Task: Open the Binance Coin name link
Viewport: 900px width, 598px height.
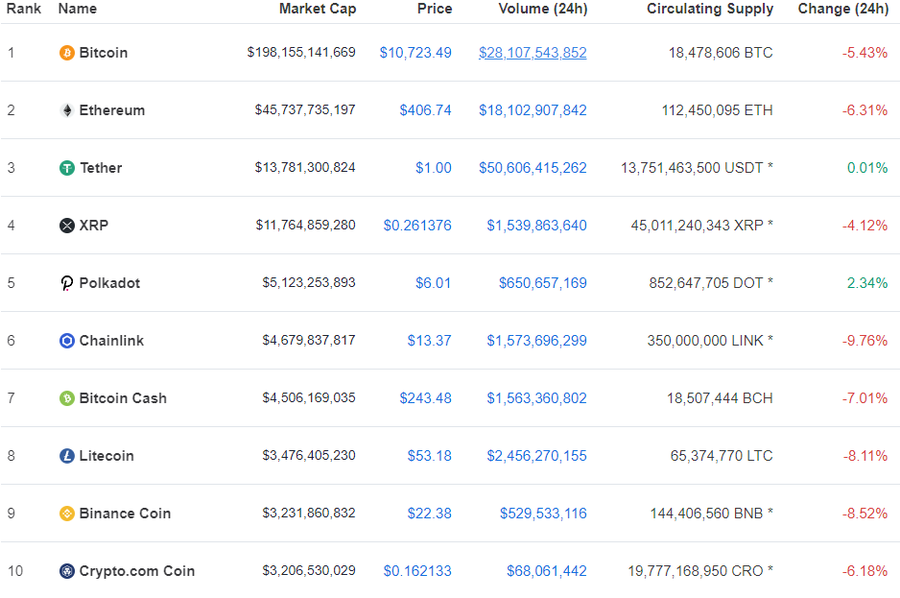Action: [125, 514]
